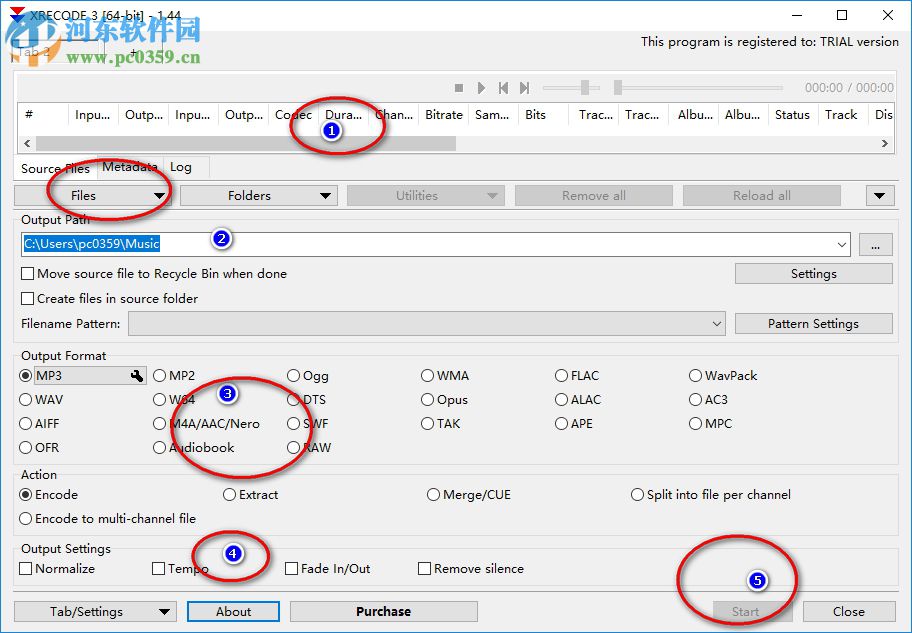This screenshot has width=912, height=633.
Task: Pick WavPack output format
Action: click(x=695, y=376)
